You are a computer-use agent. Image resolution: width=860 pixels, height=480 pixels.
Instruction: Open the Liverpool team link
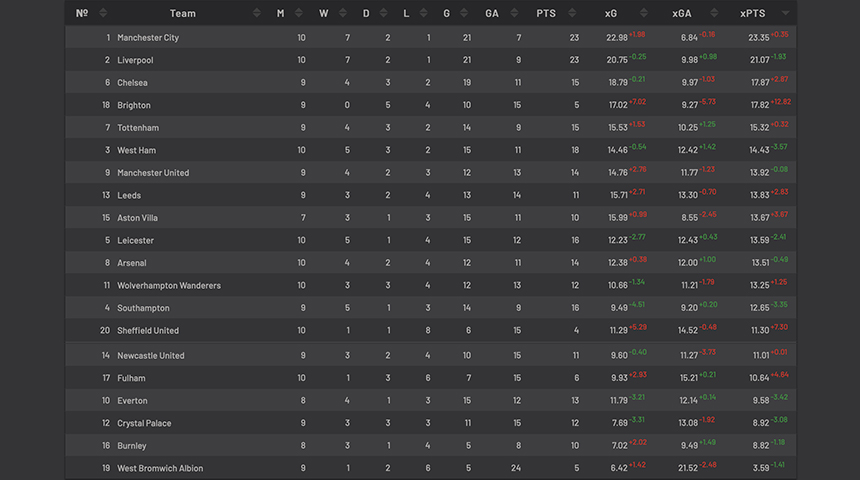coord(135,60)
